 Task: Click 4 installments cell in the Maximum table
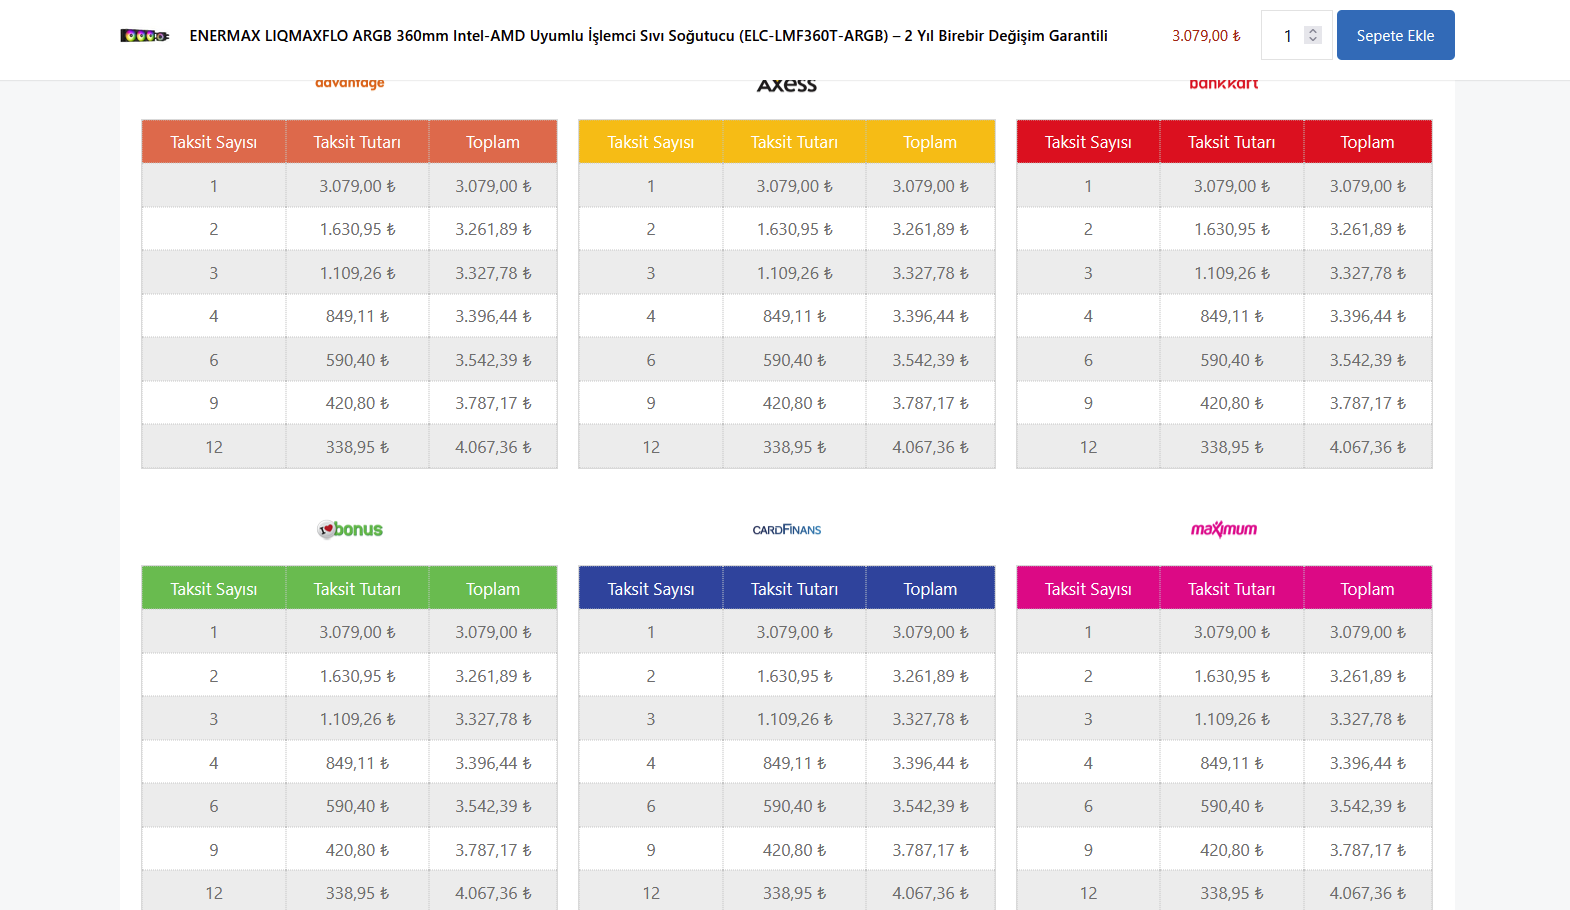(1088, 763)
